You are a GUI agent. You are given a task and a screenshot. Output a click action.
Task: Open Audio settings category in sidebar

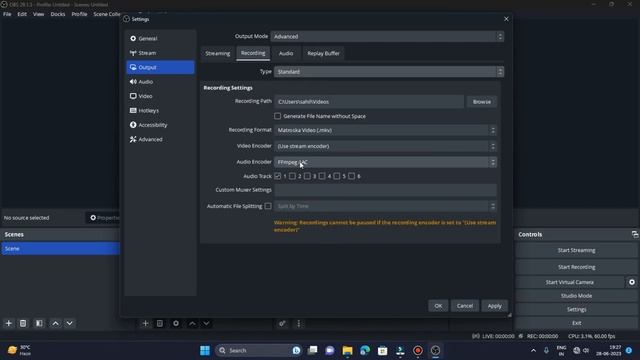click(160, 82)
